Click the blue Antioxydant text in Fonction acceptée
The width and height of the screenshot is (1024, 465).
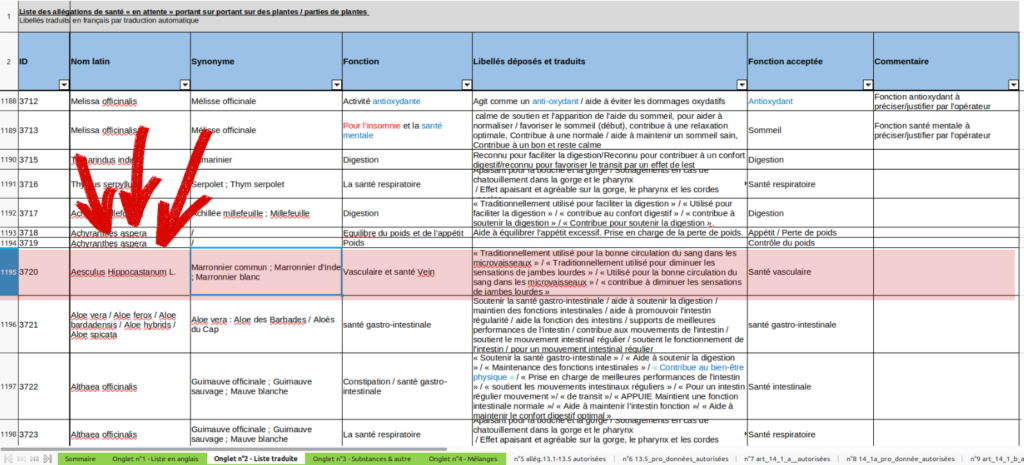(771, 101)
